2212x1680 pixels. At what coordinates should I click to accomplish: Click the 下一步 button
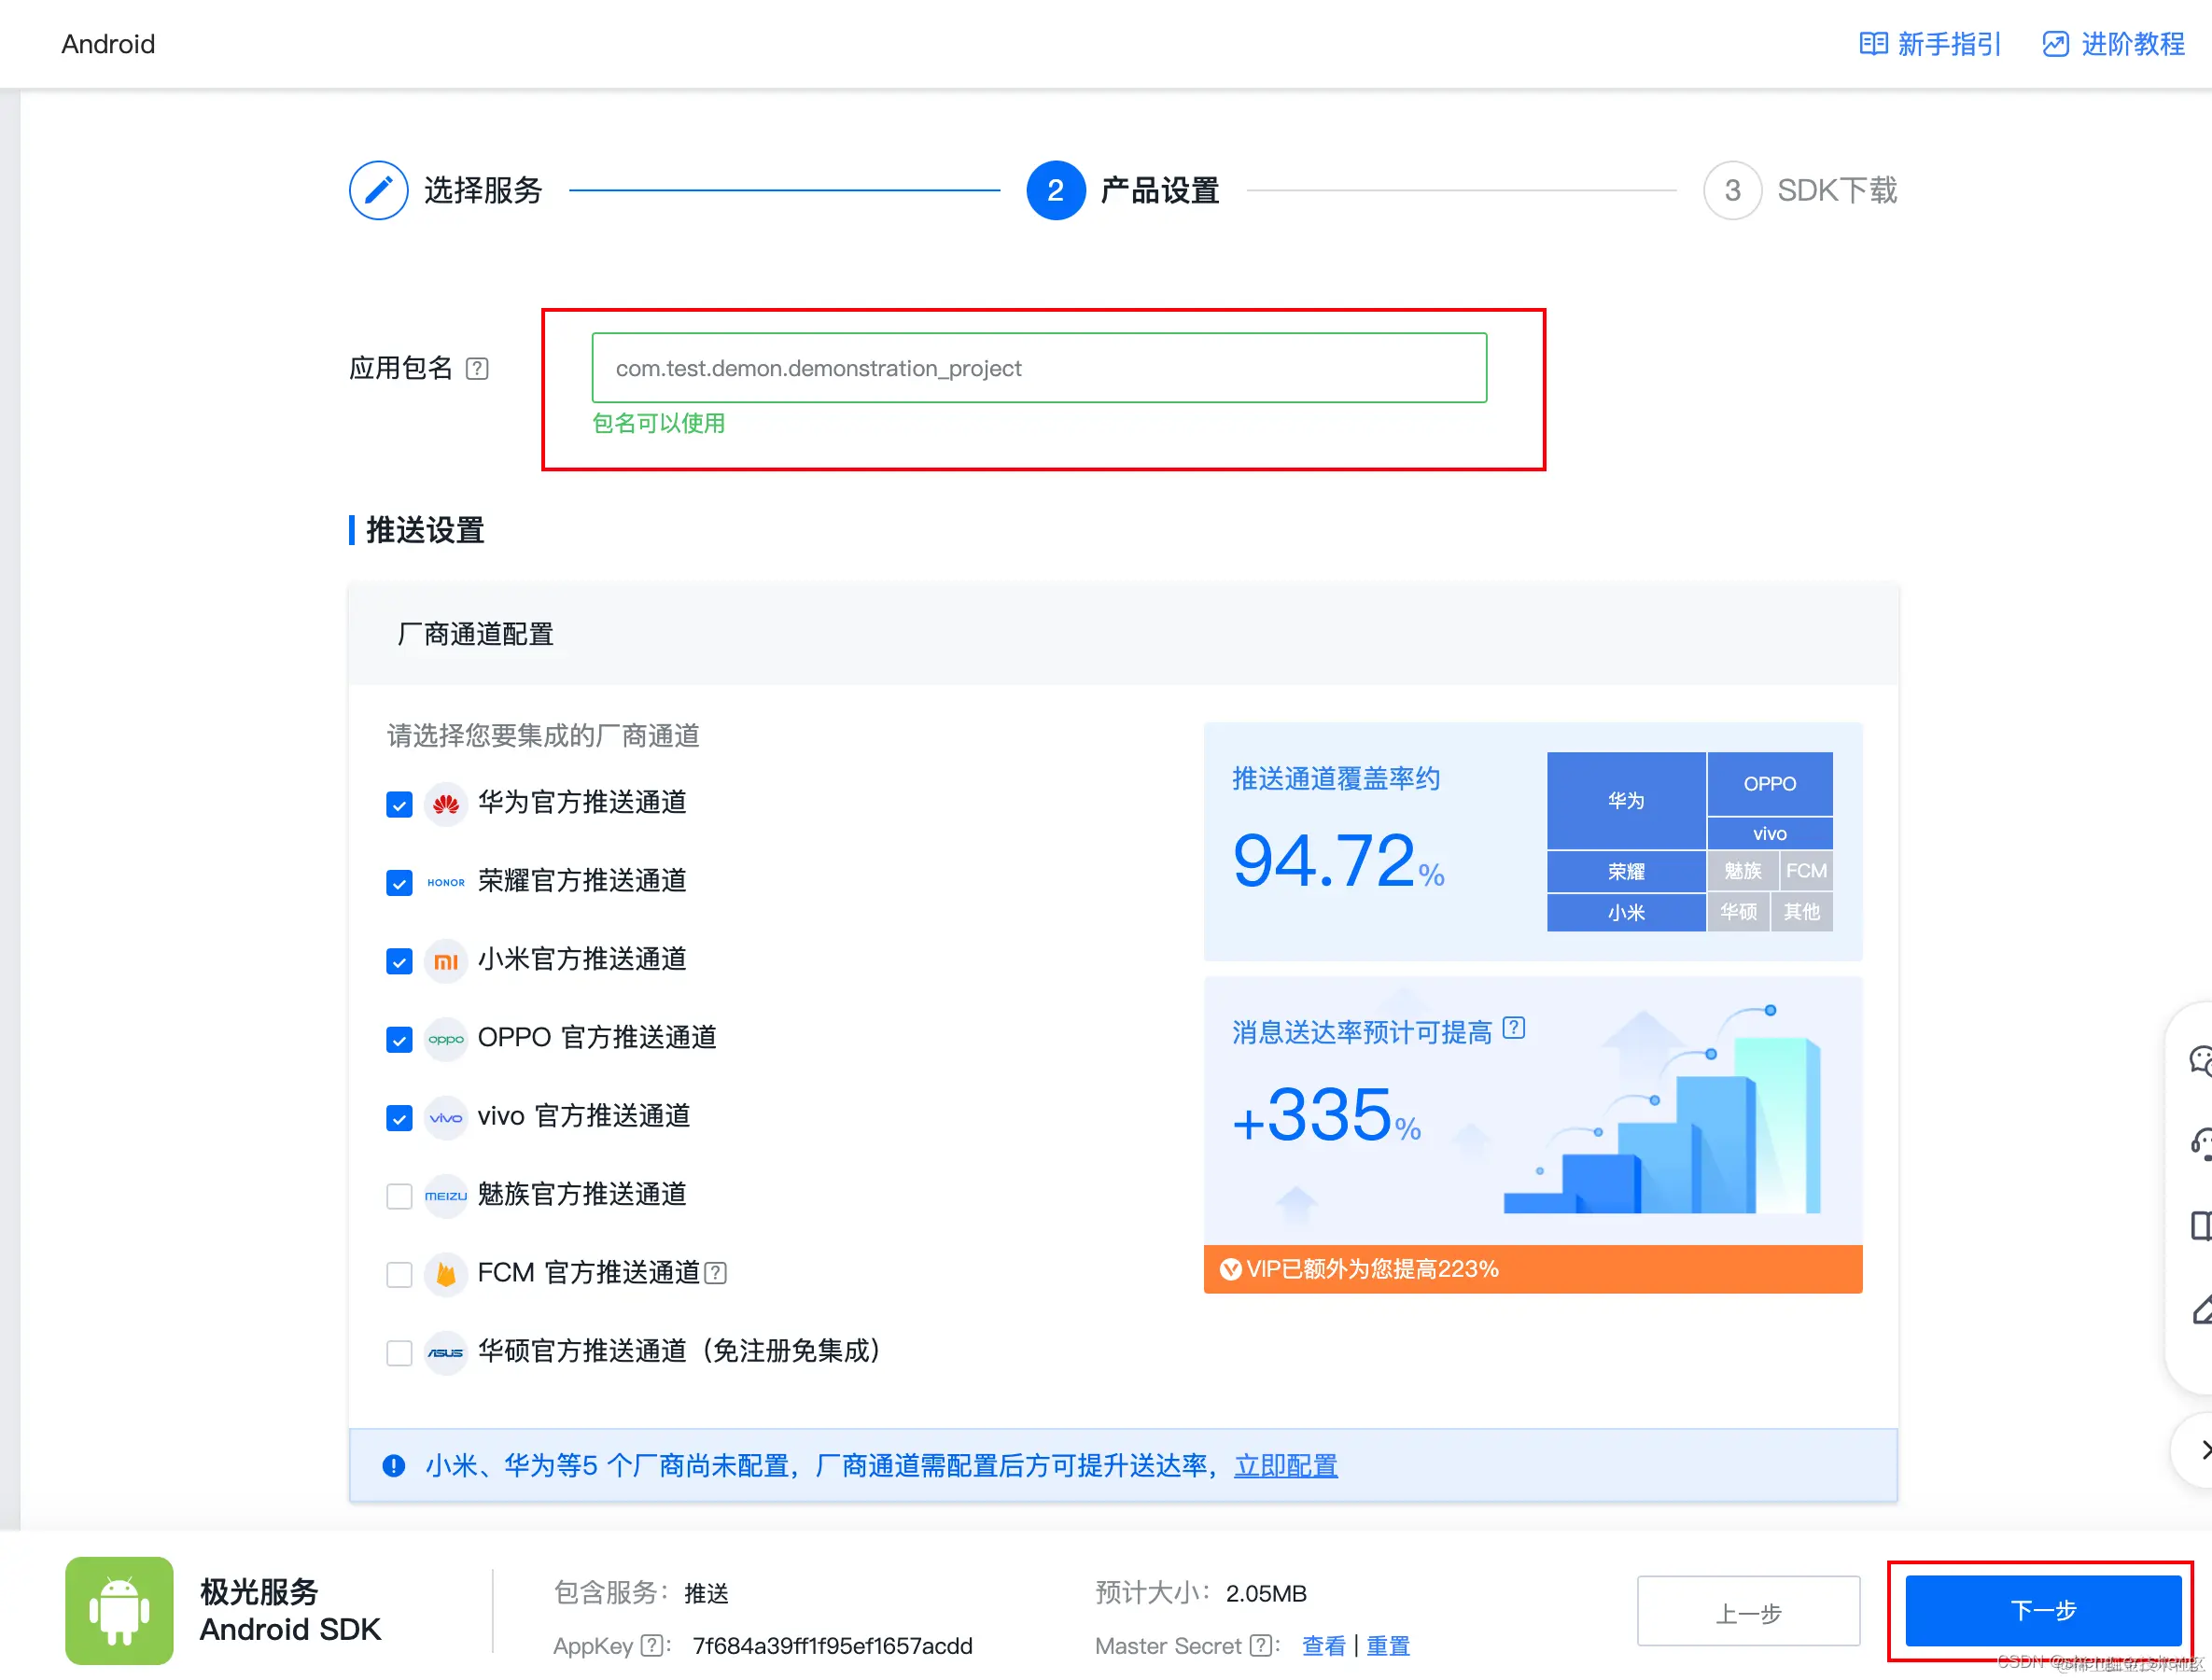coord(2042,1611)
